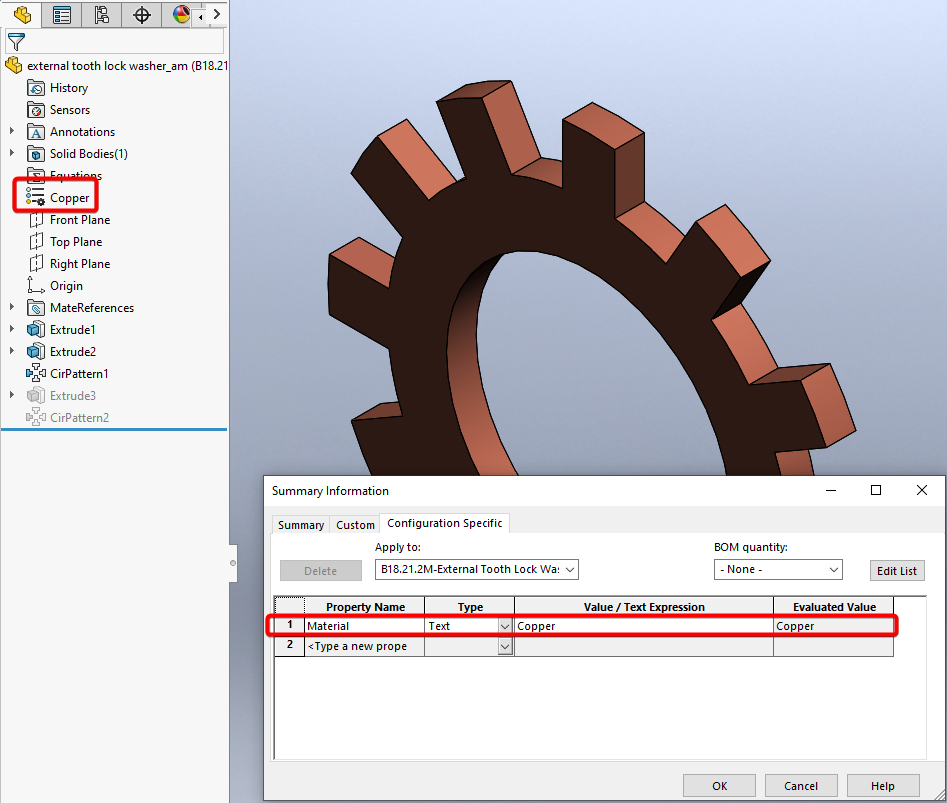Click the Copper material icon
The image size is (947, 803).
pos(36,197)
